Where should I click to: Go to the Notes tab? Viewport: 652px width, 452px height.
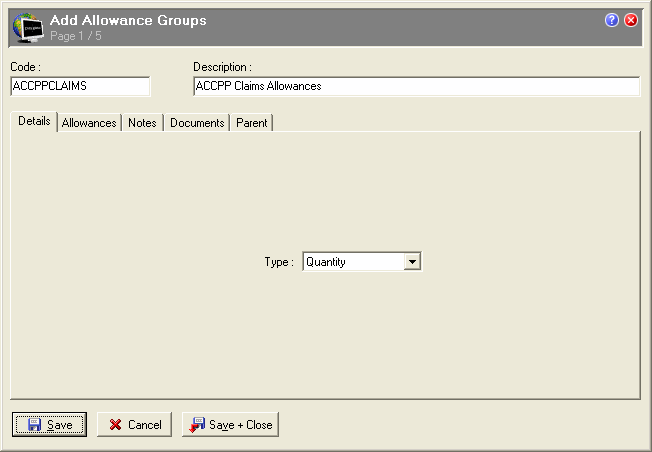[x=142, y=123]
